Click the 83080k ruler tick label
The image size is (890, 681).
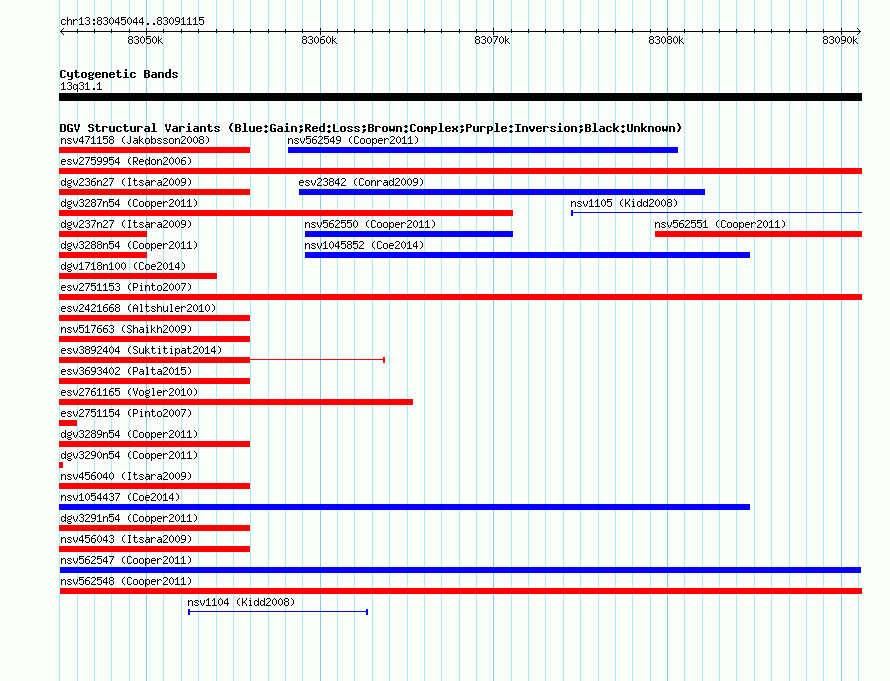(x=666, y=40)
